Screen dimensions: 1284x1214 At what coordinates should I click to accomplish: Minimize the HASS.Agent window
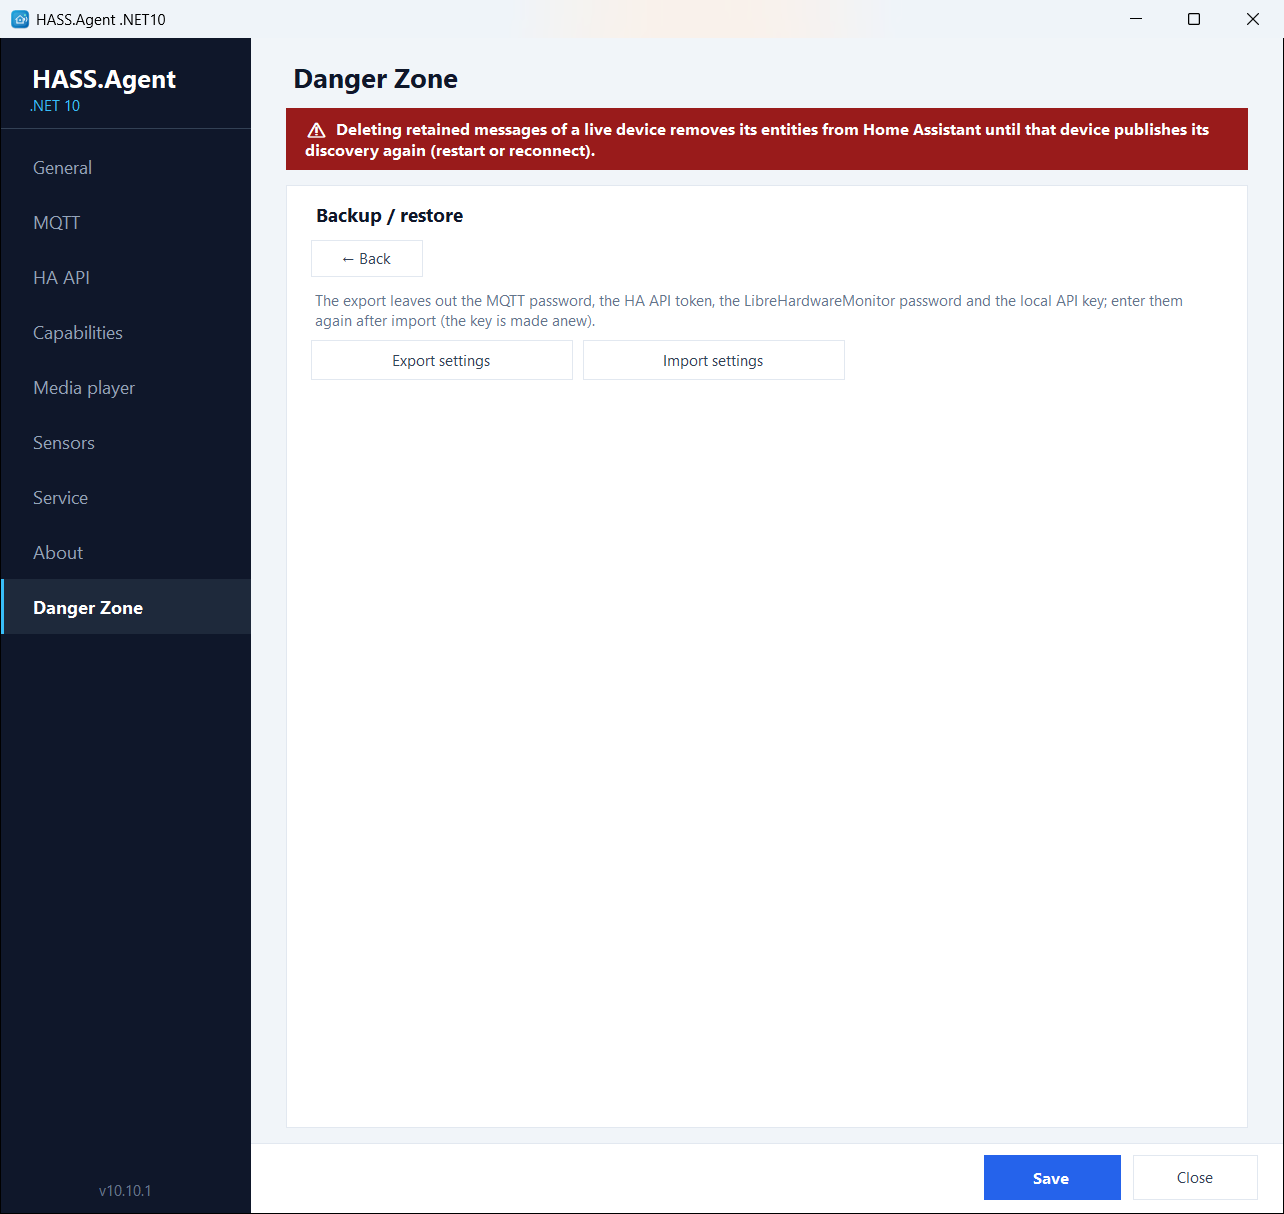pyautogui.click(x=1136, y=19)
